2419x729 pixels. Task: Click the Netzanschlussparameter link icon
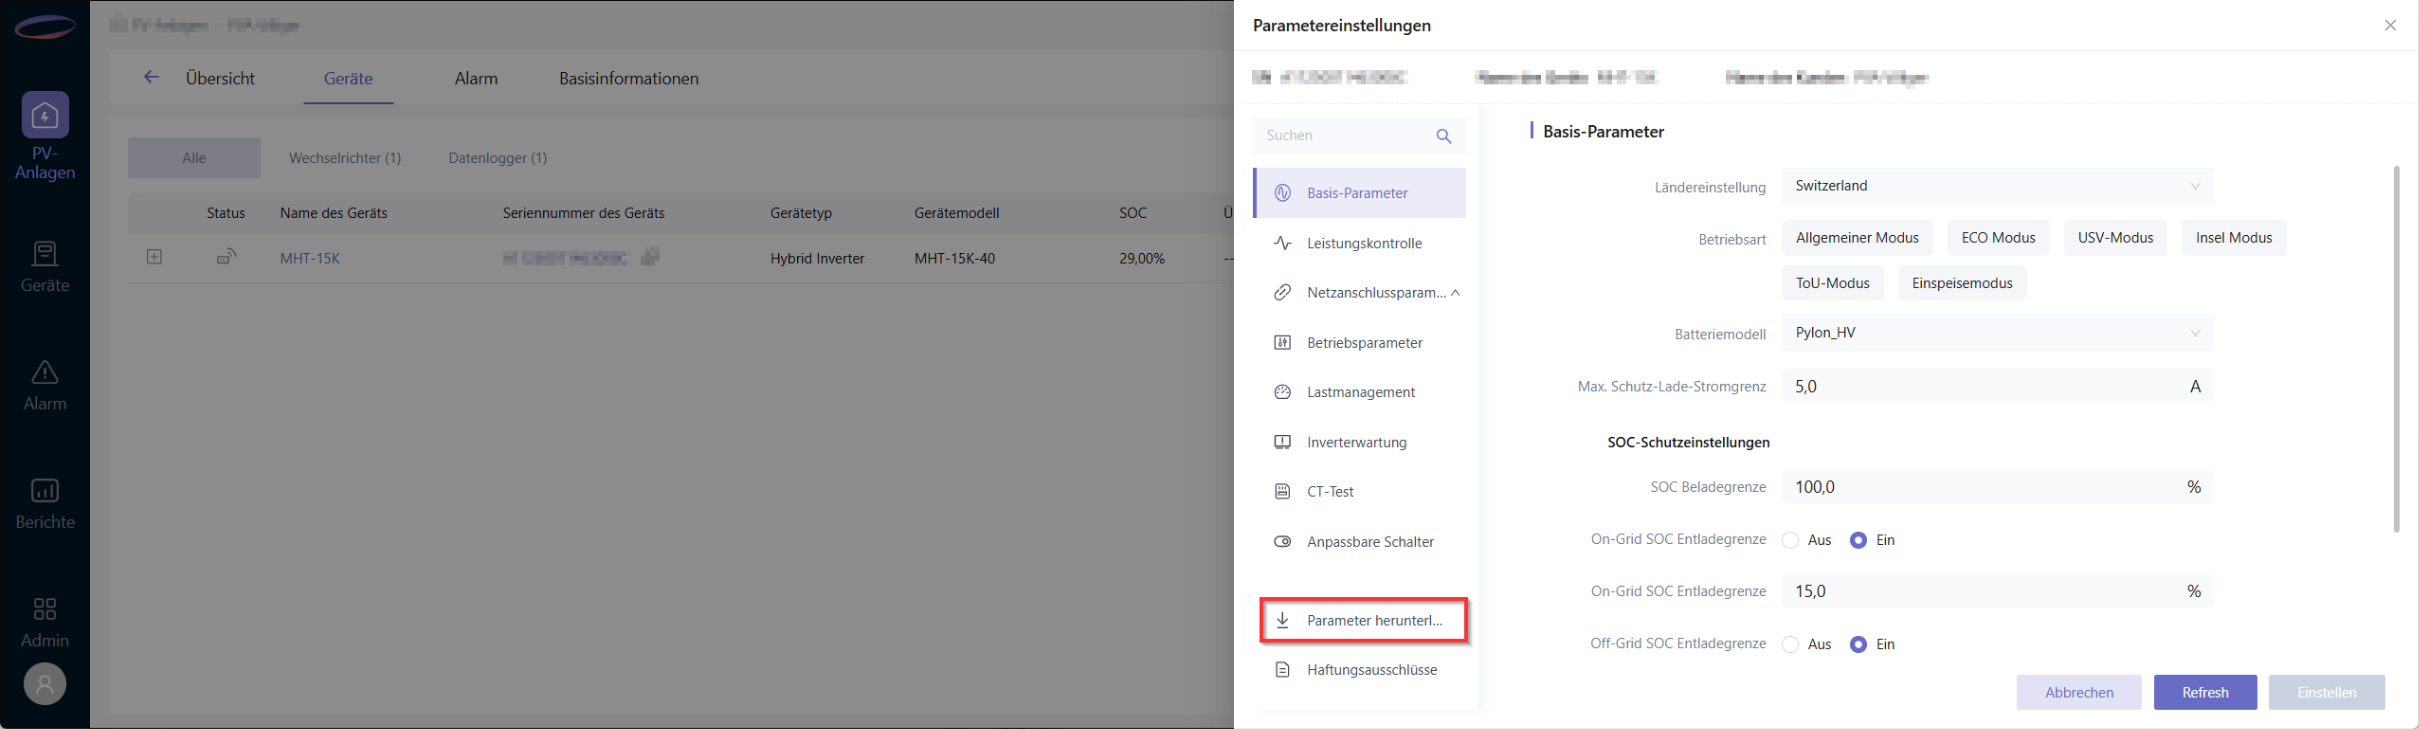1282,293
